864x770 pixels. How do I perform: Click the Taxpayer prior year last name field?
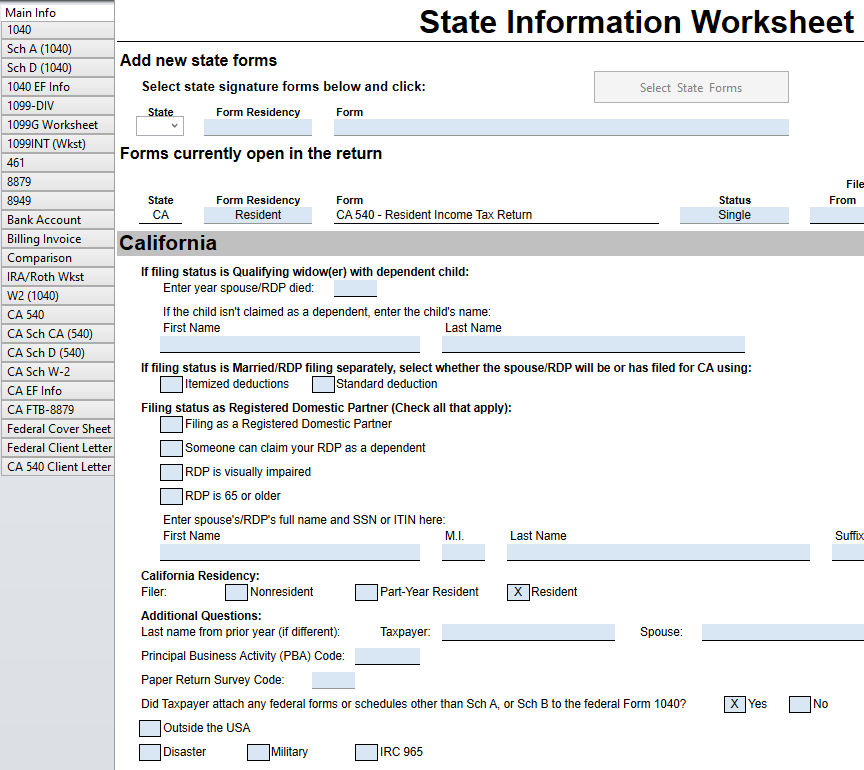528,632
